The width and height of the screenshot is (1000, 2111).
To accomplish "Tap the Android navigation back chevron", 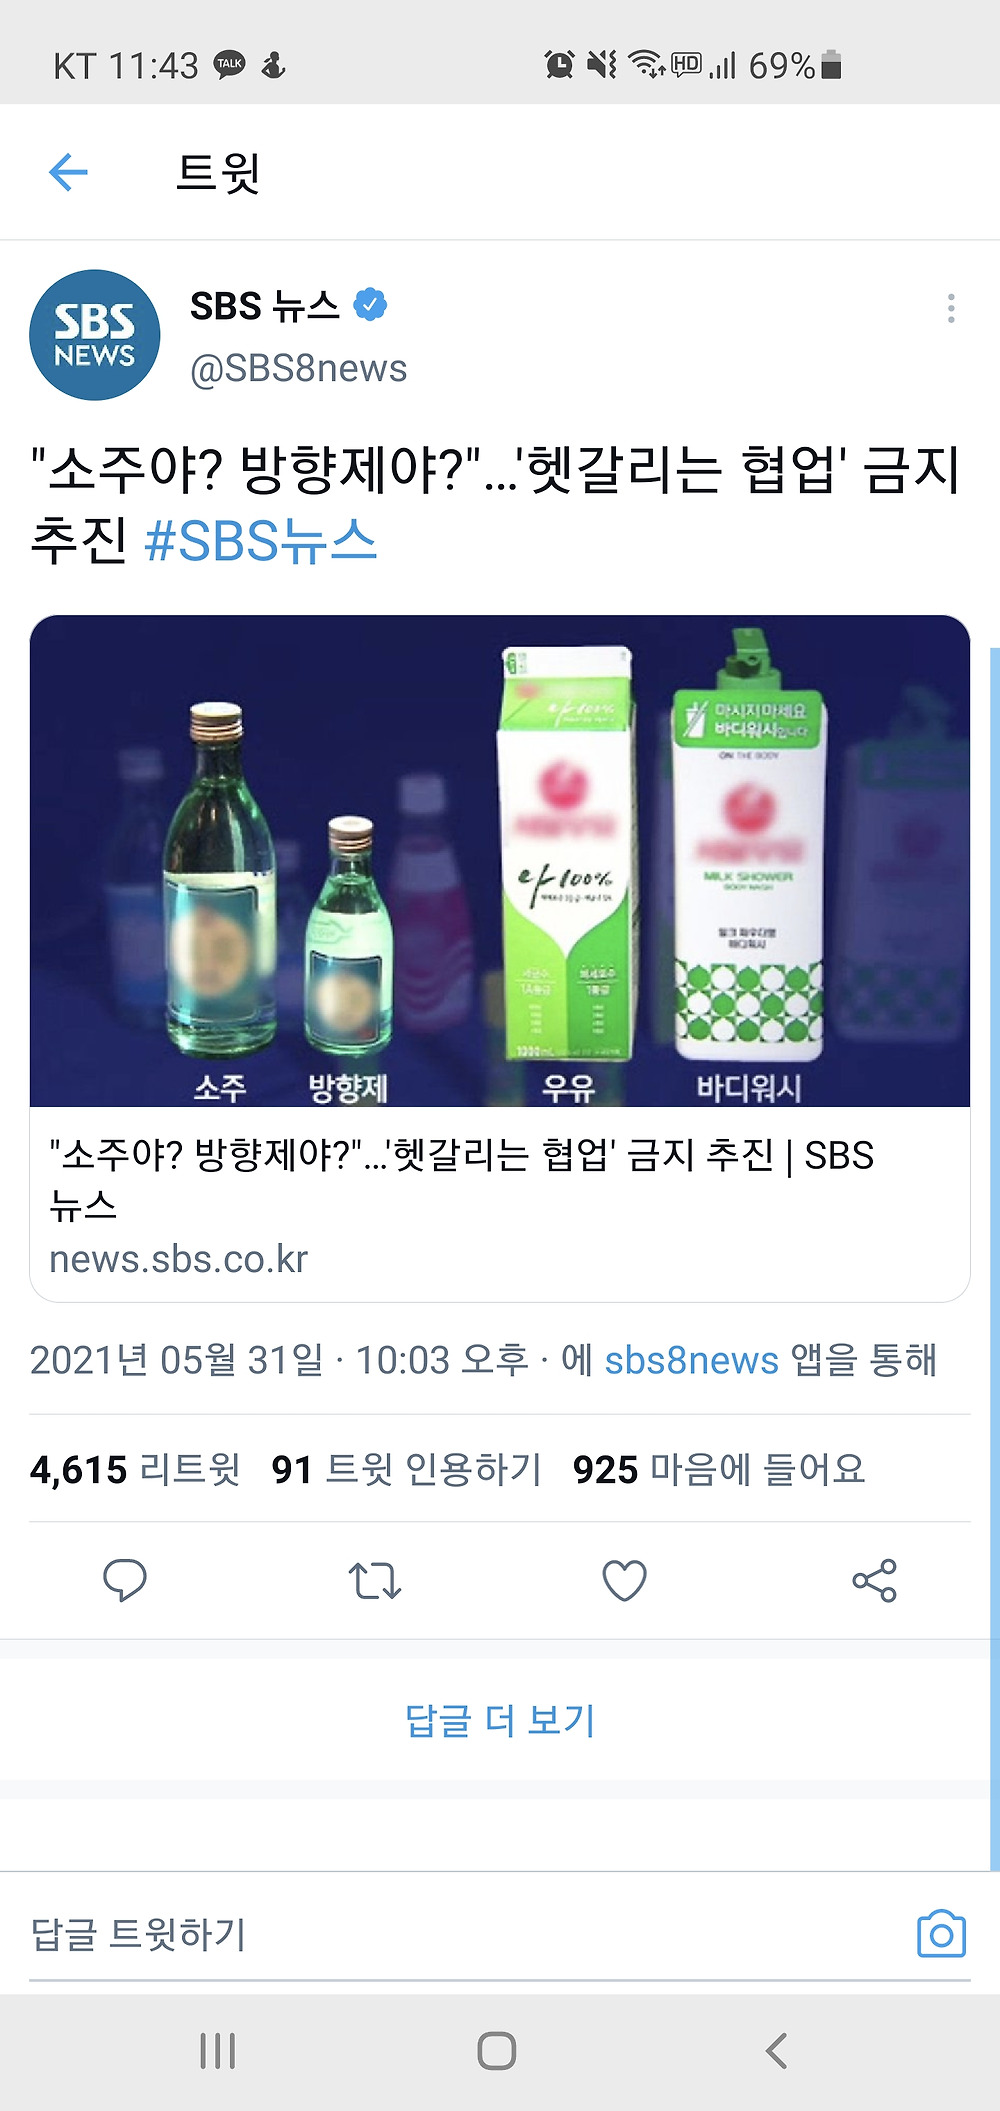I will [x=777, y=2051].
